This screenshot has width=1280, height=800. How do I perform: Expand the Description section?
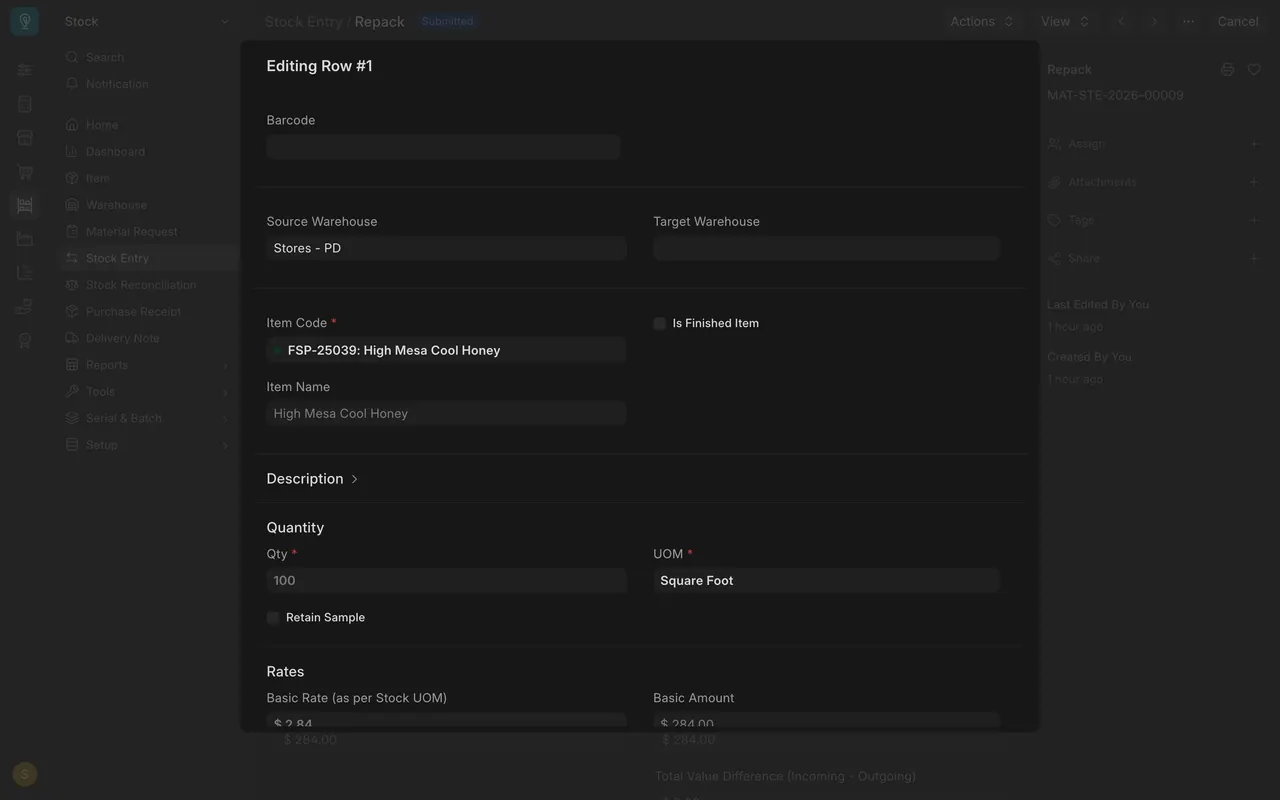coord(312,479)
